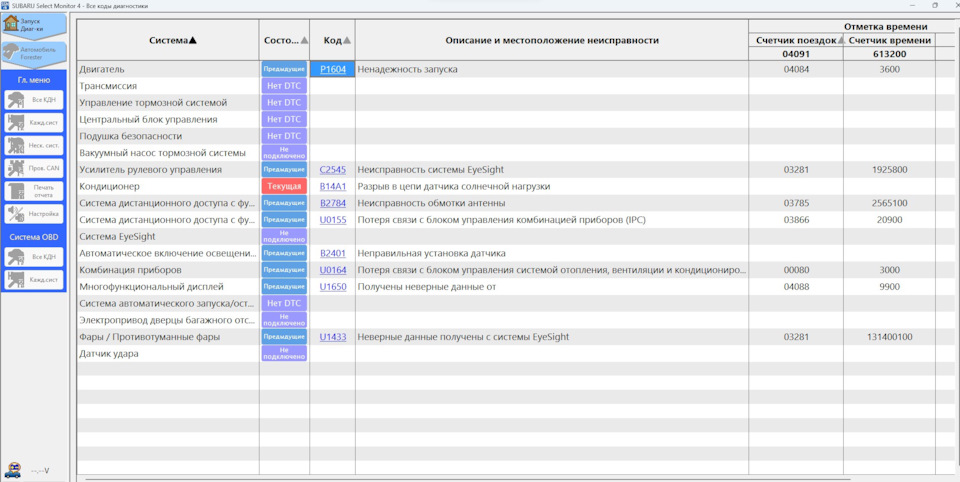Click the Печать отчета print button
The height and width of the screenshot is (482, 960).
(34, 191)
